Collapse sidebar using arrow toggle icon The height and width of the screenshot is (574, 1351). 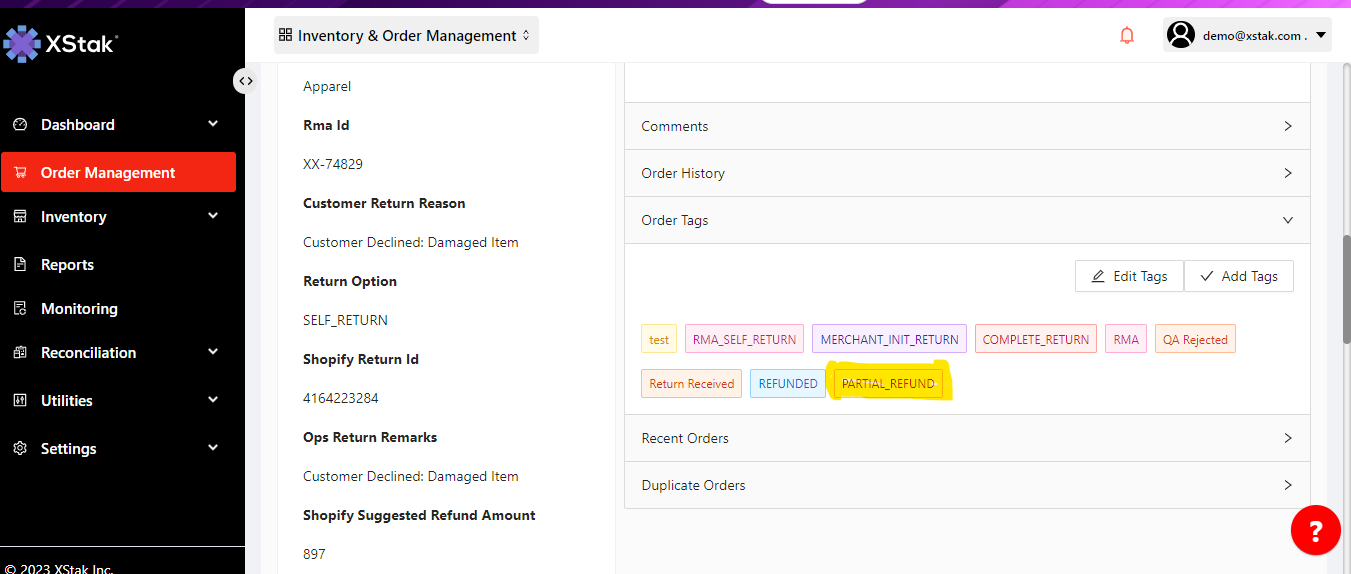coord(245,81)
